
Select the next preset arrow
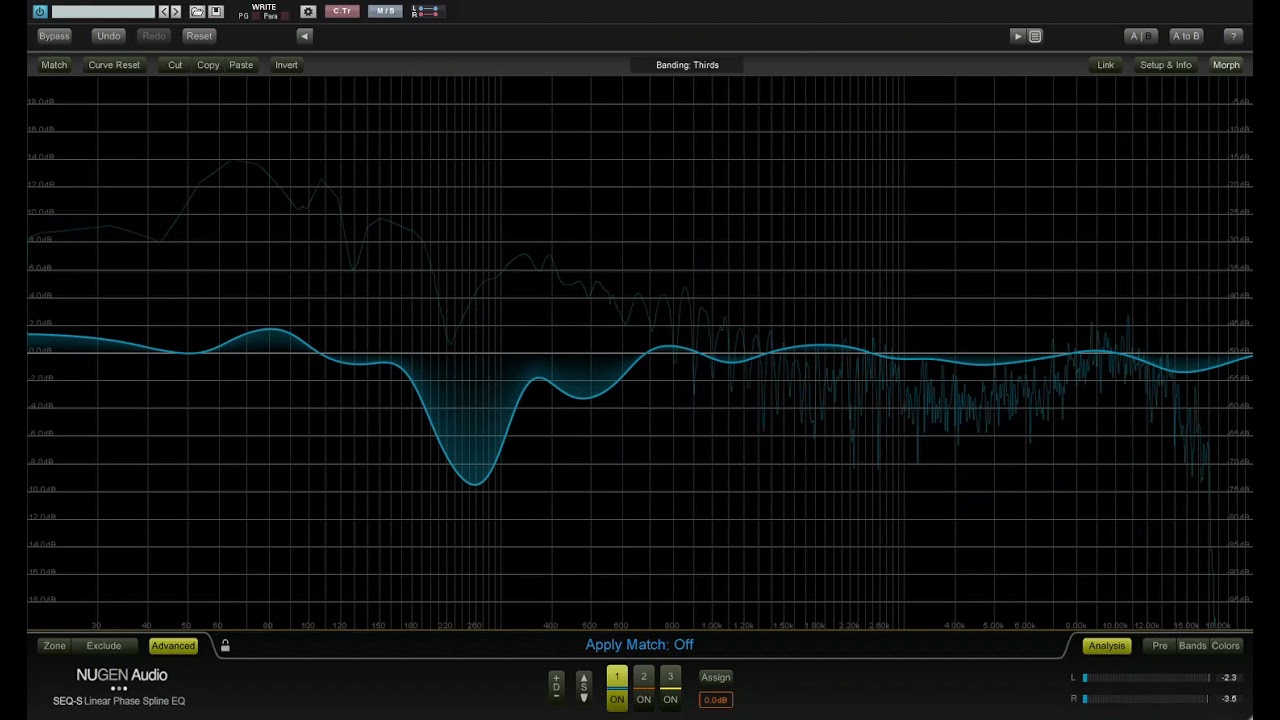pos(176,12)
